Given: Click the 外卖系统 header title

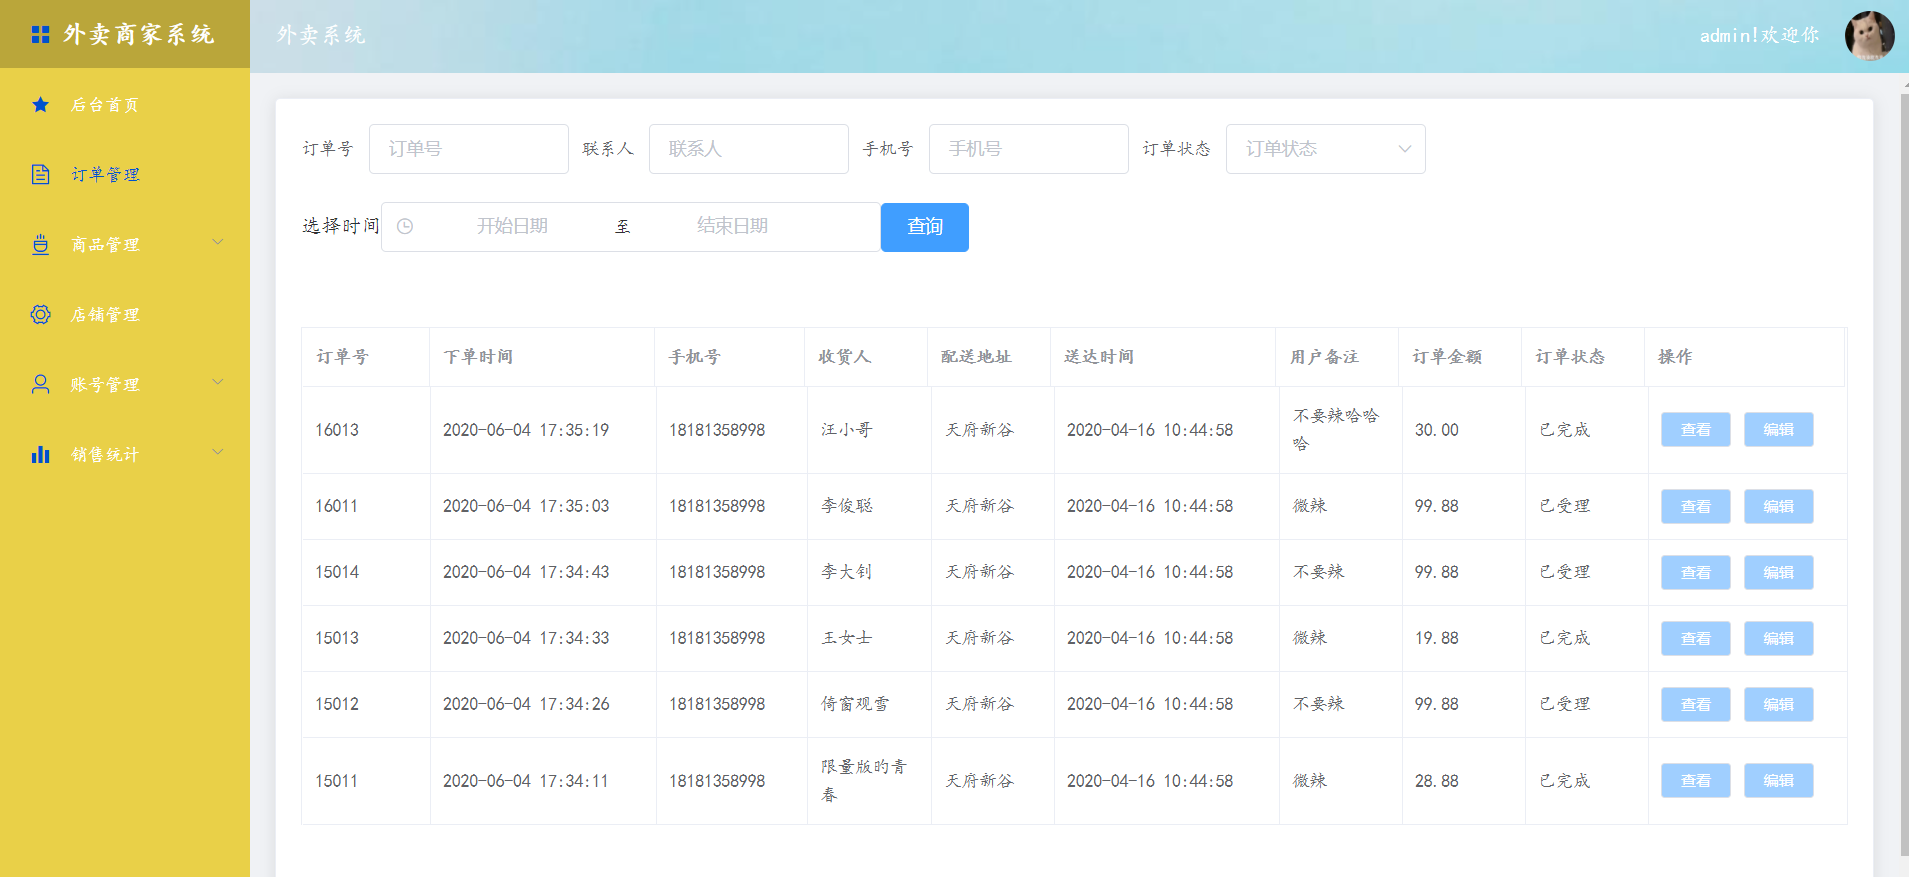Looking at the screenshot, I should pyautogui.click(x=321, y=36).
